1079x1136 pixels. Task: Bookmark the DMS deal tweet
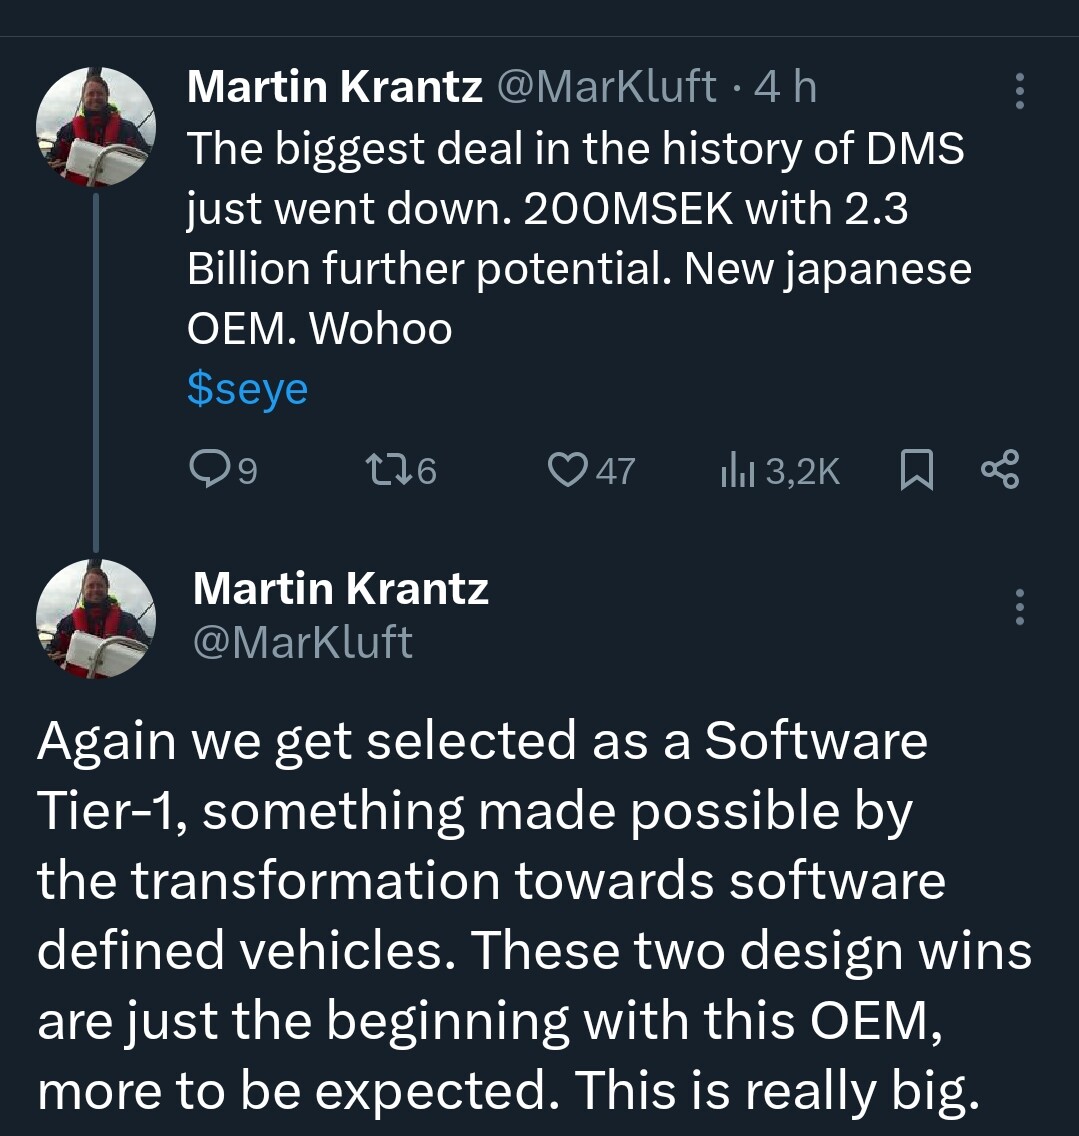pos(916,469)
